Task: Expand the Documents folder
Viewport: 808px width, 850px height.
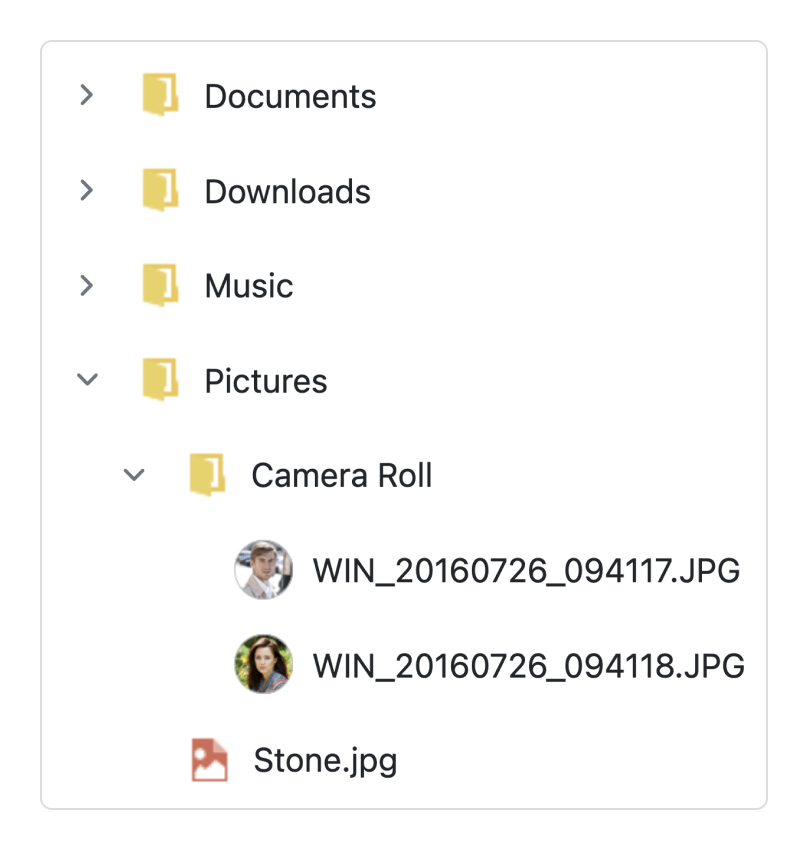Action: [x=87, y=95]
